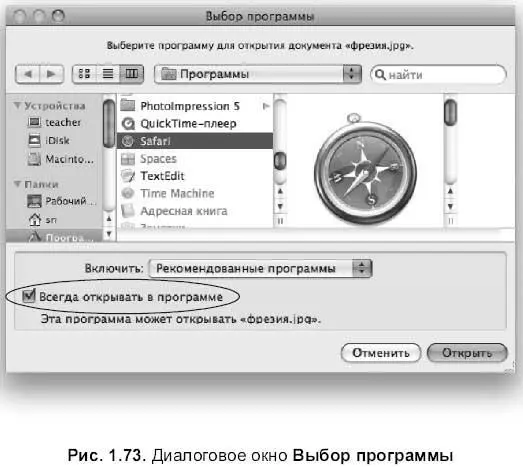Select TextEdit in the programs list

(x=194, y=176)
